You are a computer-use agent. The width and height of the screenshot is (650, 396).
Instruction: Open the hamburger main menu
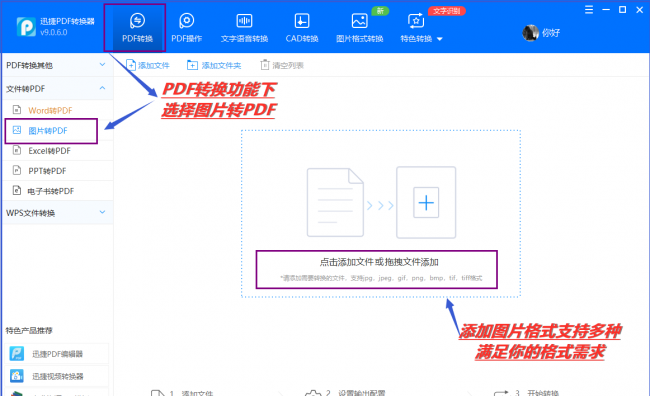[589, 10]
